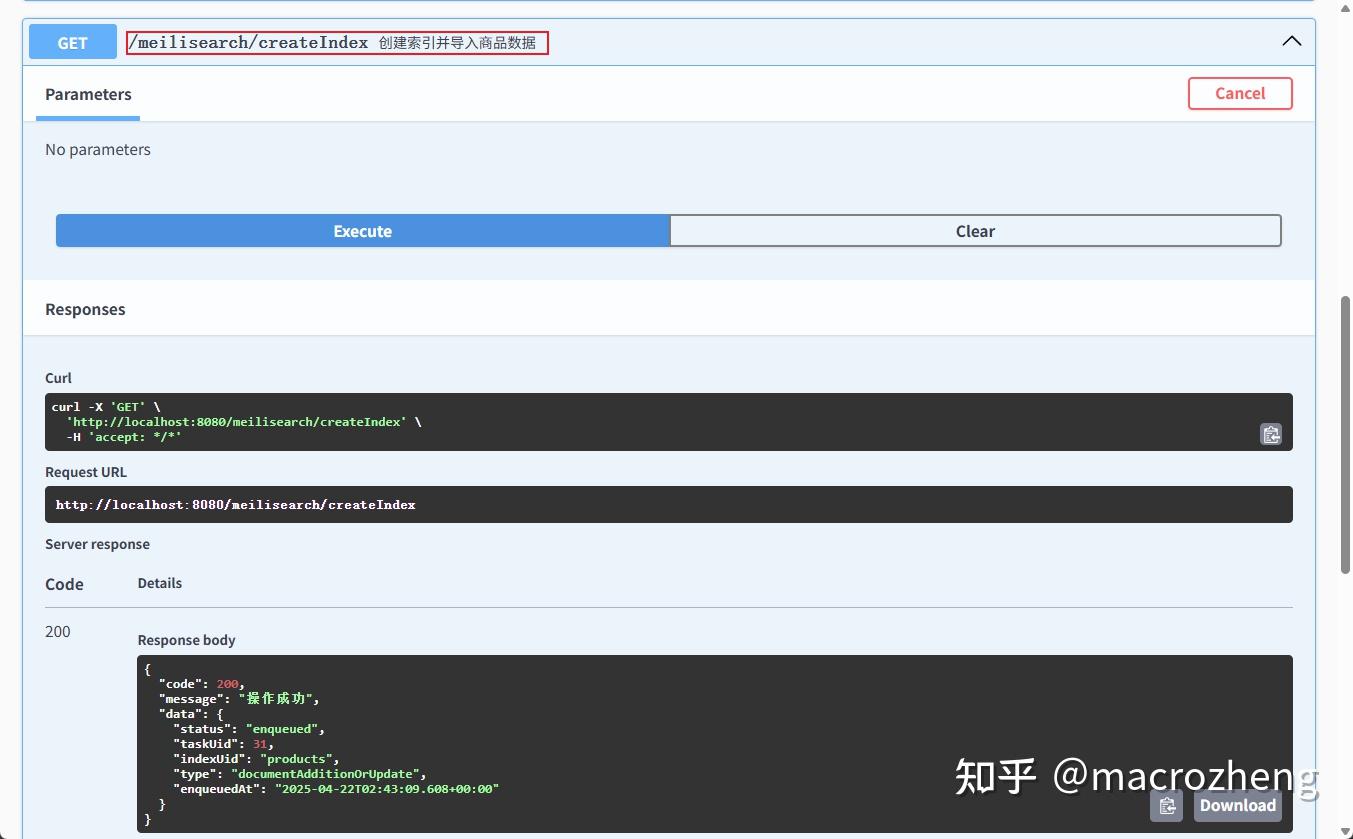This screenshot has width=1353, height=839.
Task: Select the Parameters tab
Action: [x=88, y=94]
